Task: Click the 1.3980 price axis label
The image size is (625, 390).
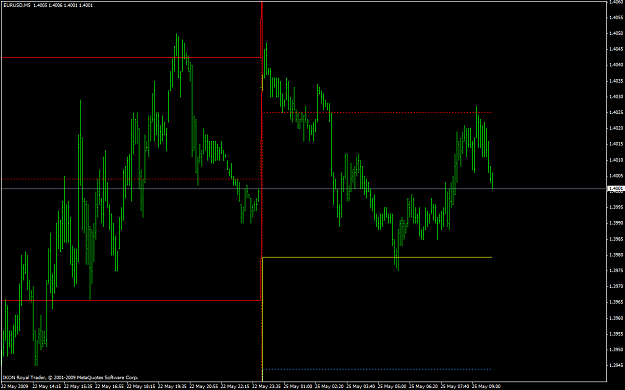Action: click(x=616, y=255)
